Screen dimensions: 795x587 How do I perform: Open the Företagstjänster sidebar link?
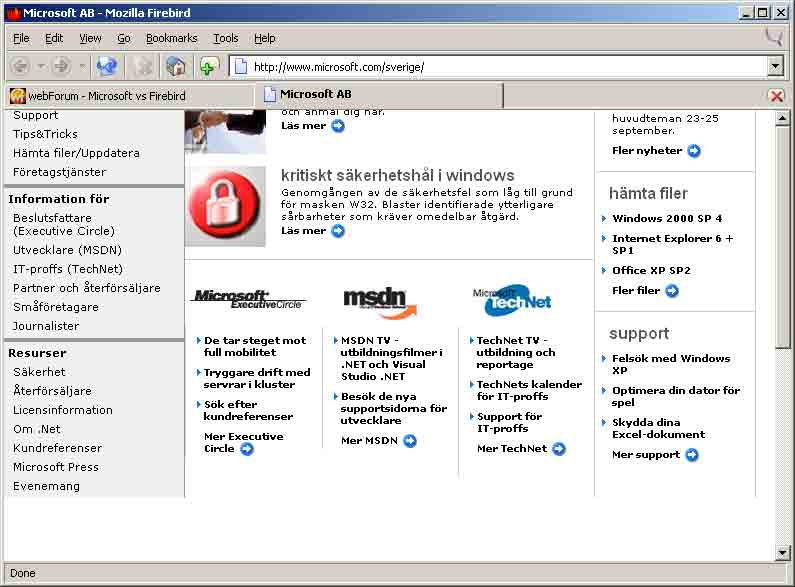coord(60,172)
